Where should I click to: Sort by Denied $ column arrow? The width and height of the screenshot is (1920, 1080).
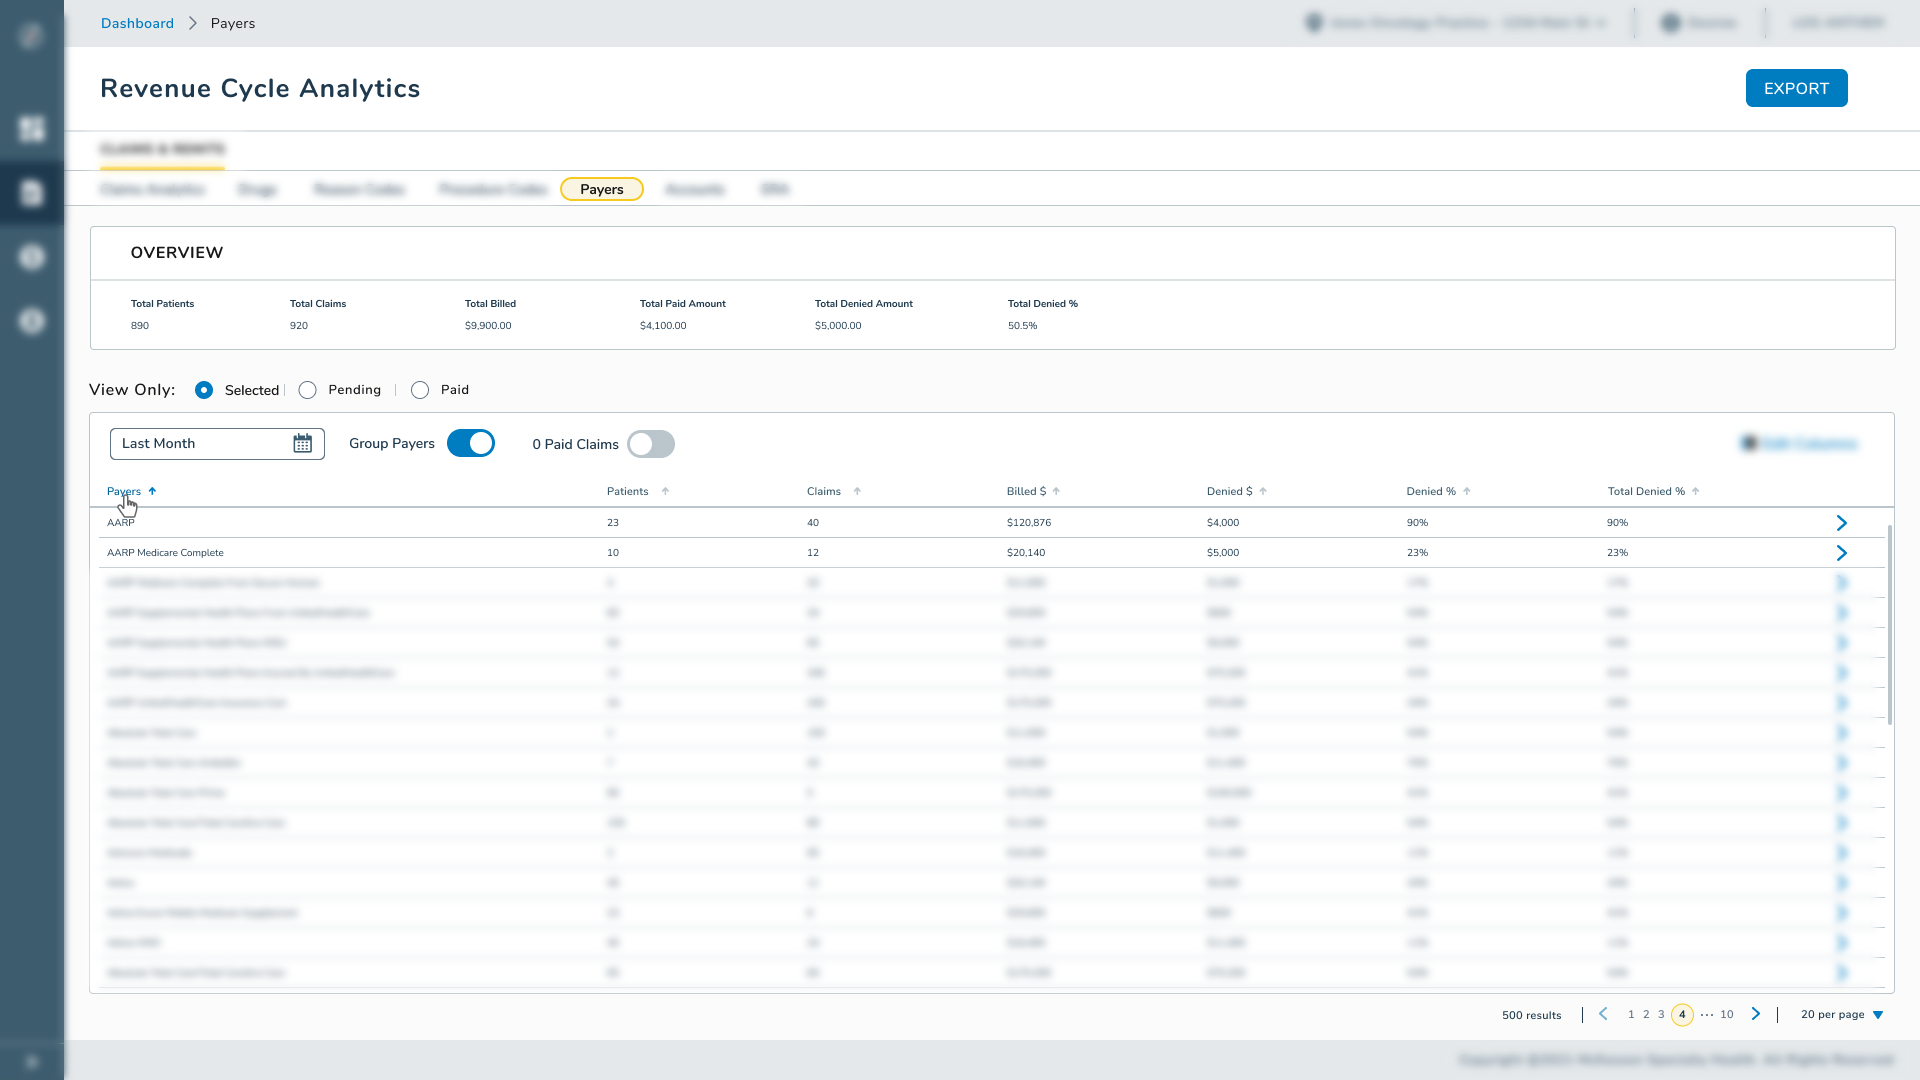pos(1263,491)
